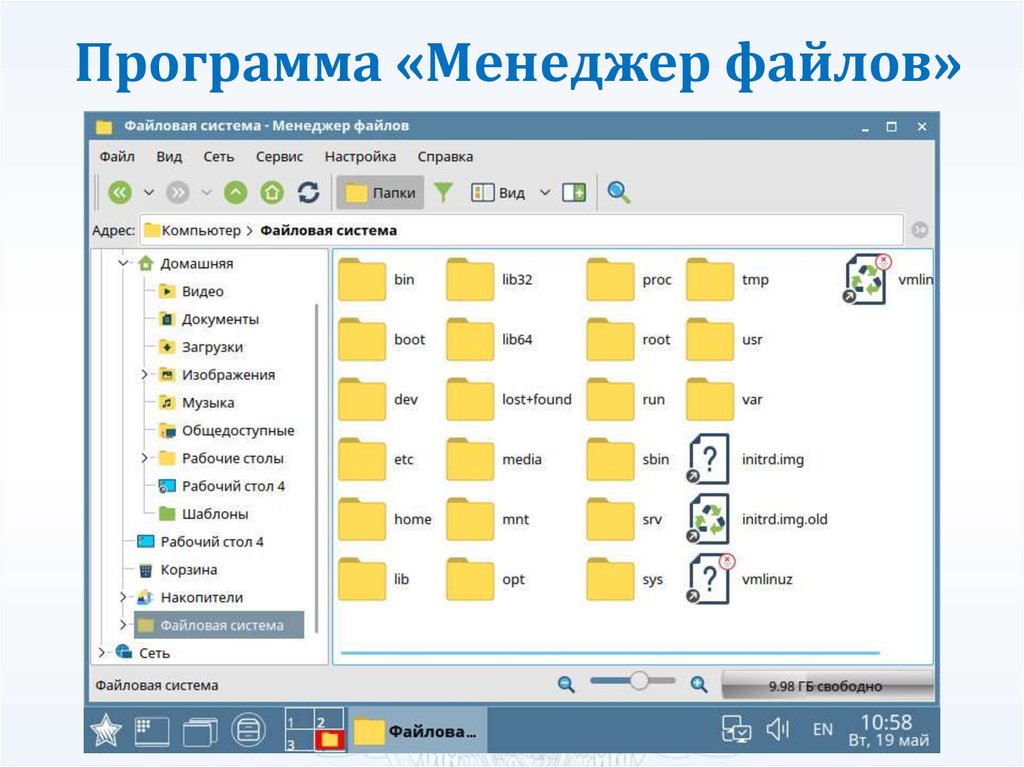Expand the Рабочие столы tree node
Viewport: 1024px width, 767px height.
pyautogui.click(x=144, y=458)
